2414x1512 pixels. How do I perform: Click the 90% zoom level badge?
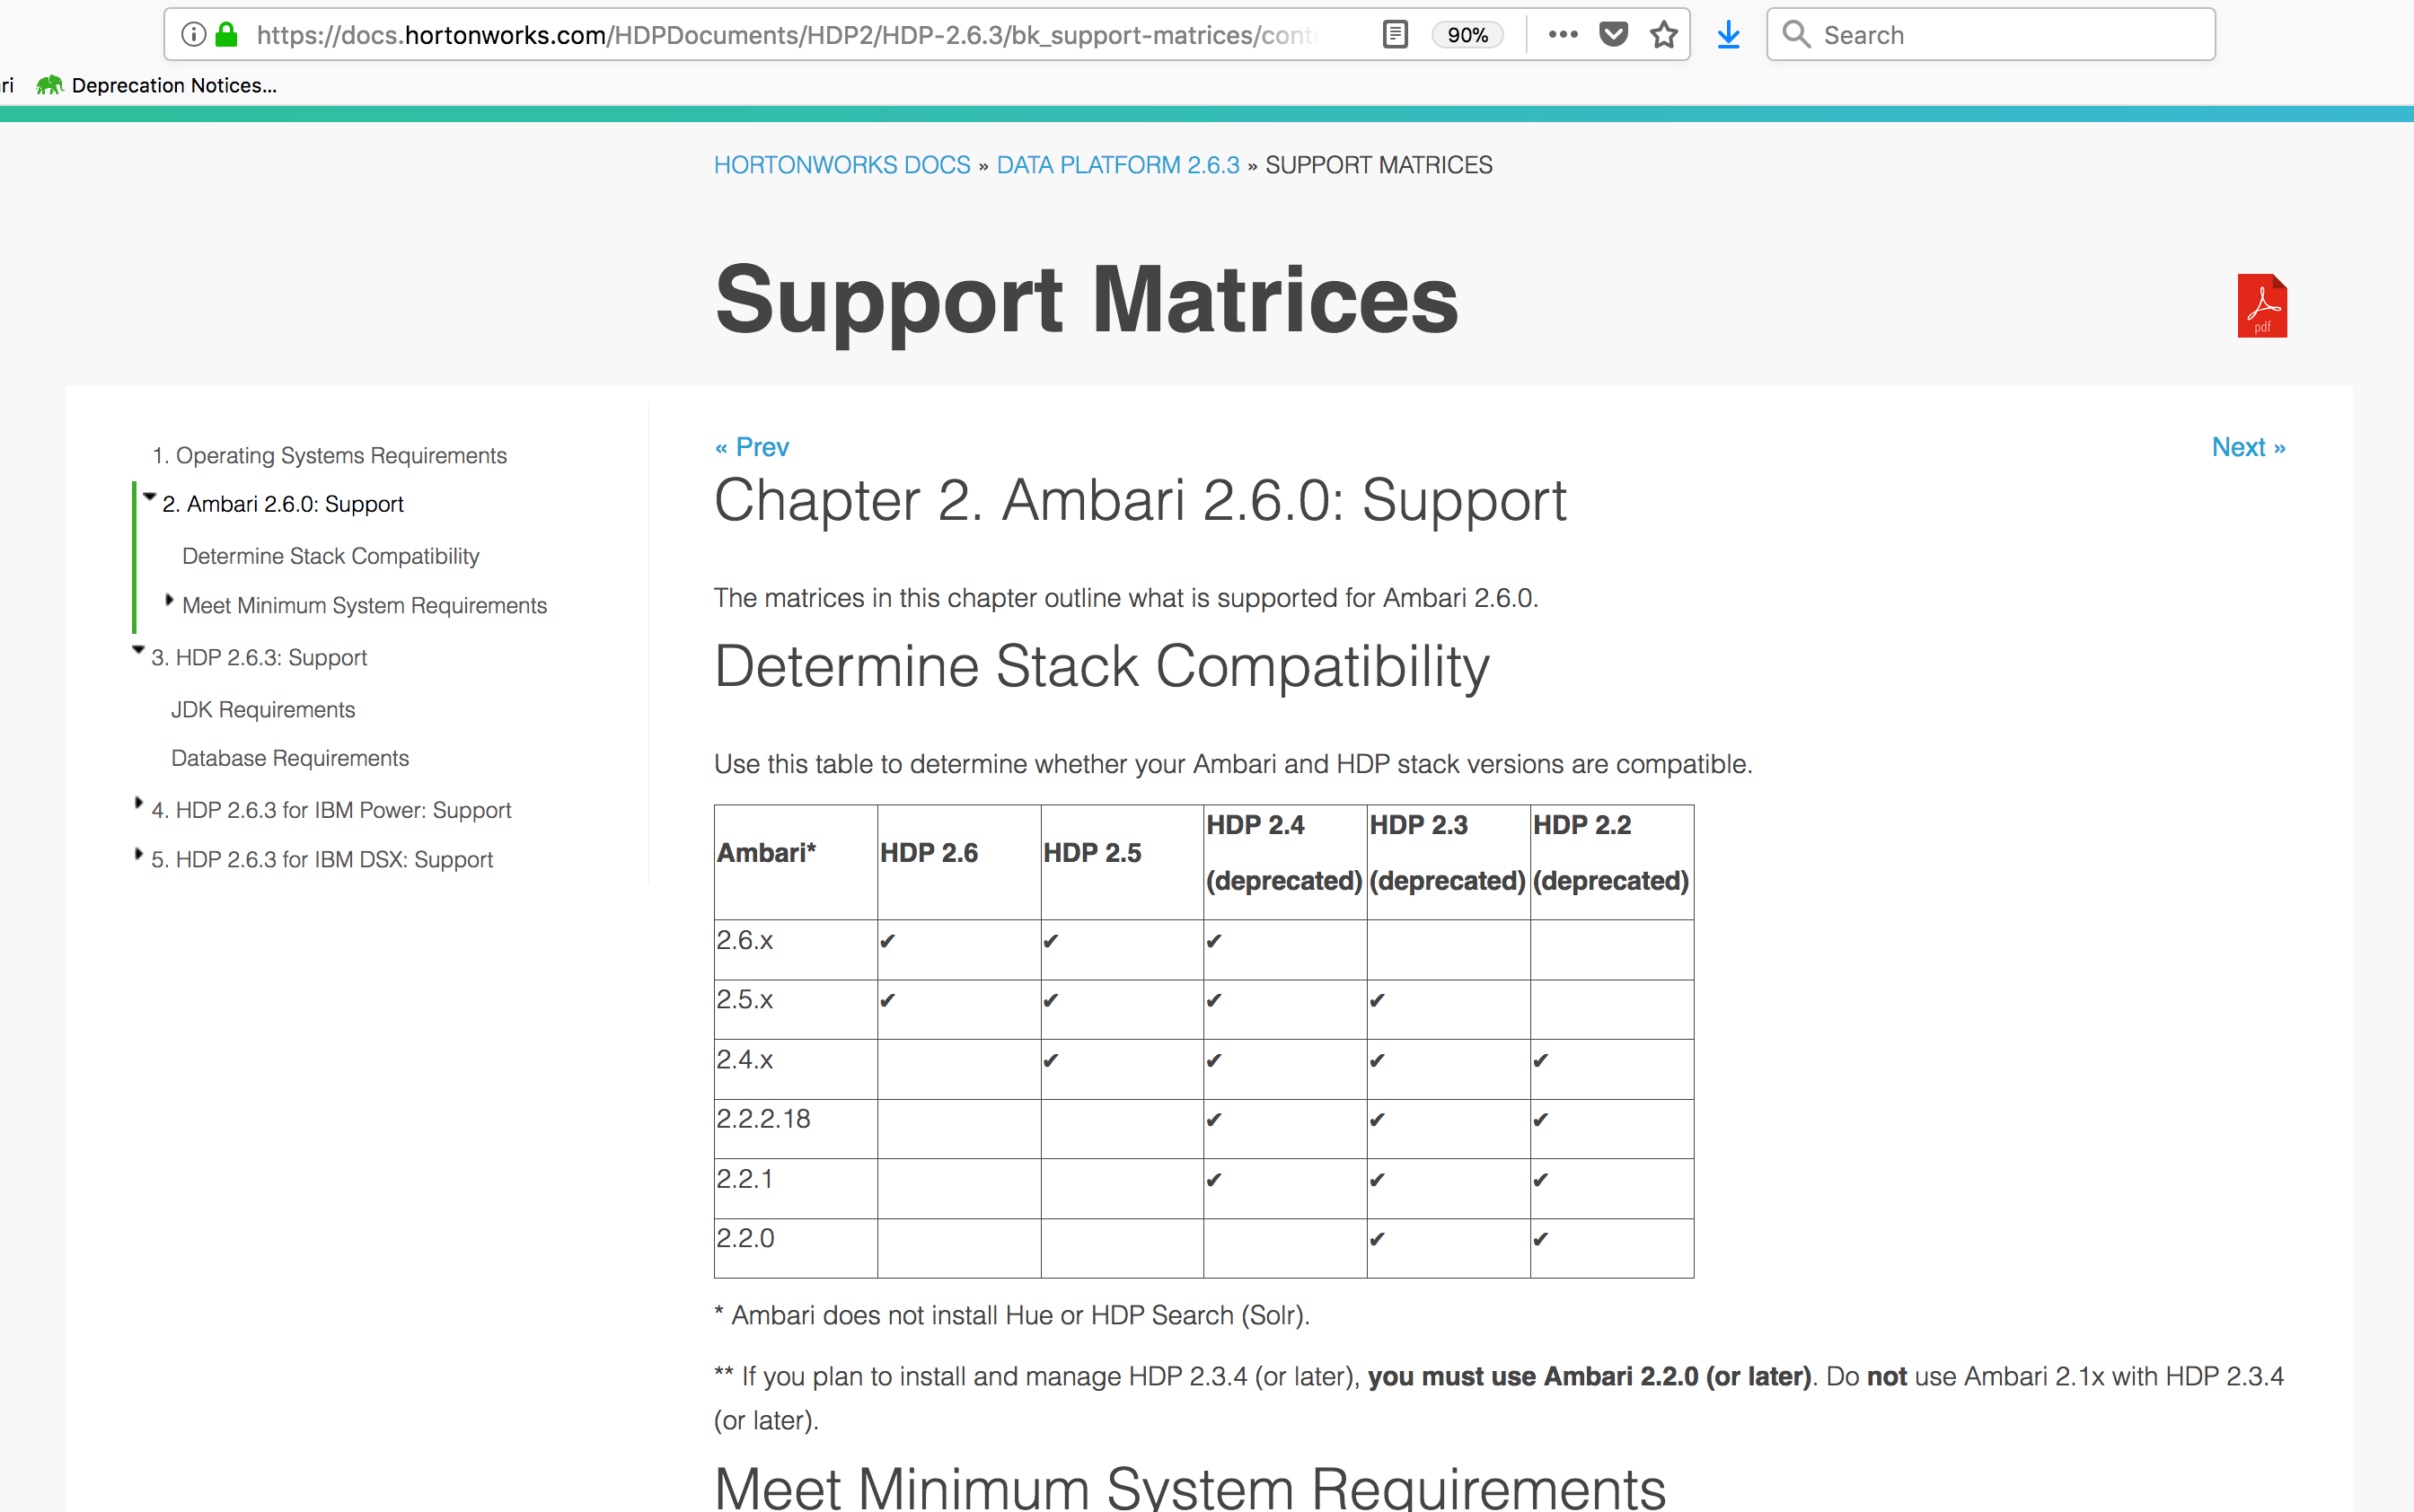tap(1467, 35)
